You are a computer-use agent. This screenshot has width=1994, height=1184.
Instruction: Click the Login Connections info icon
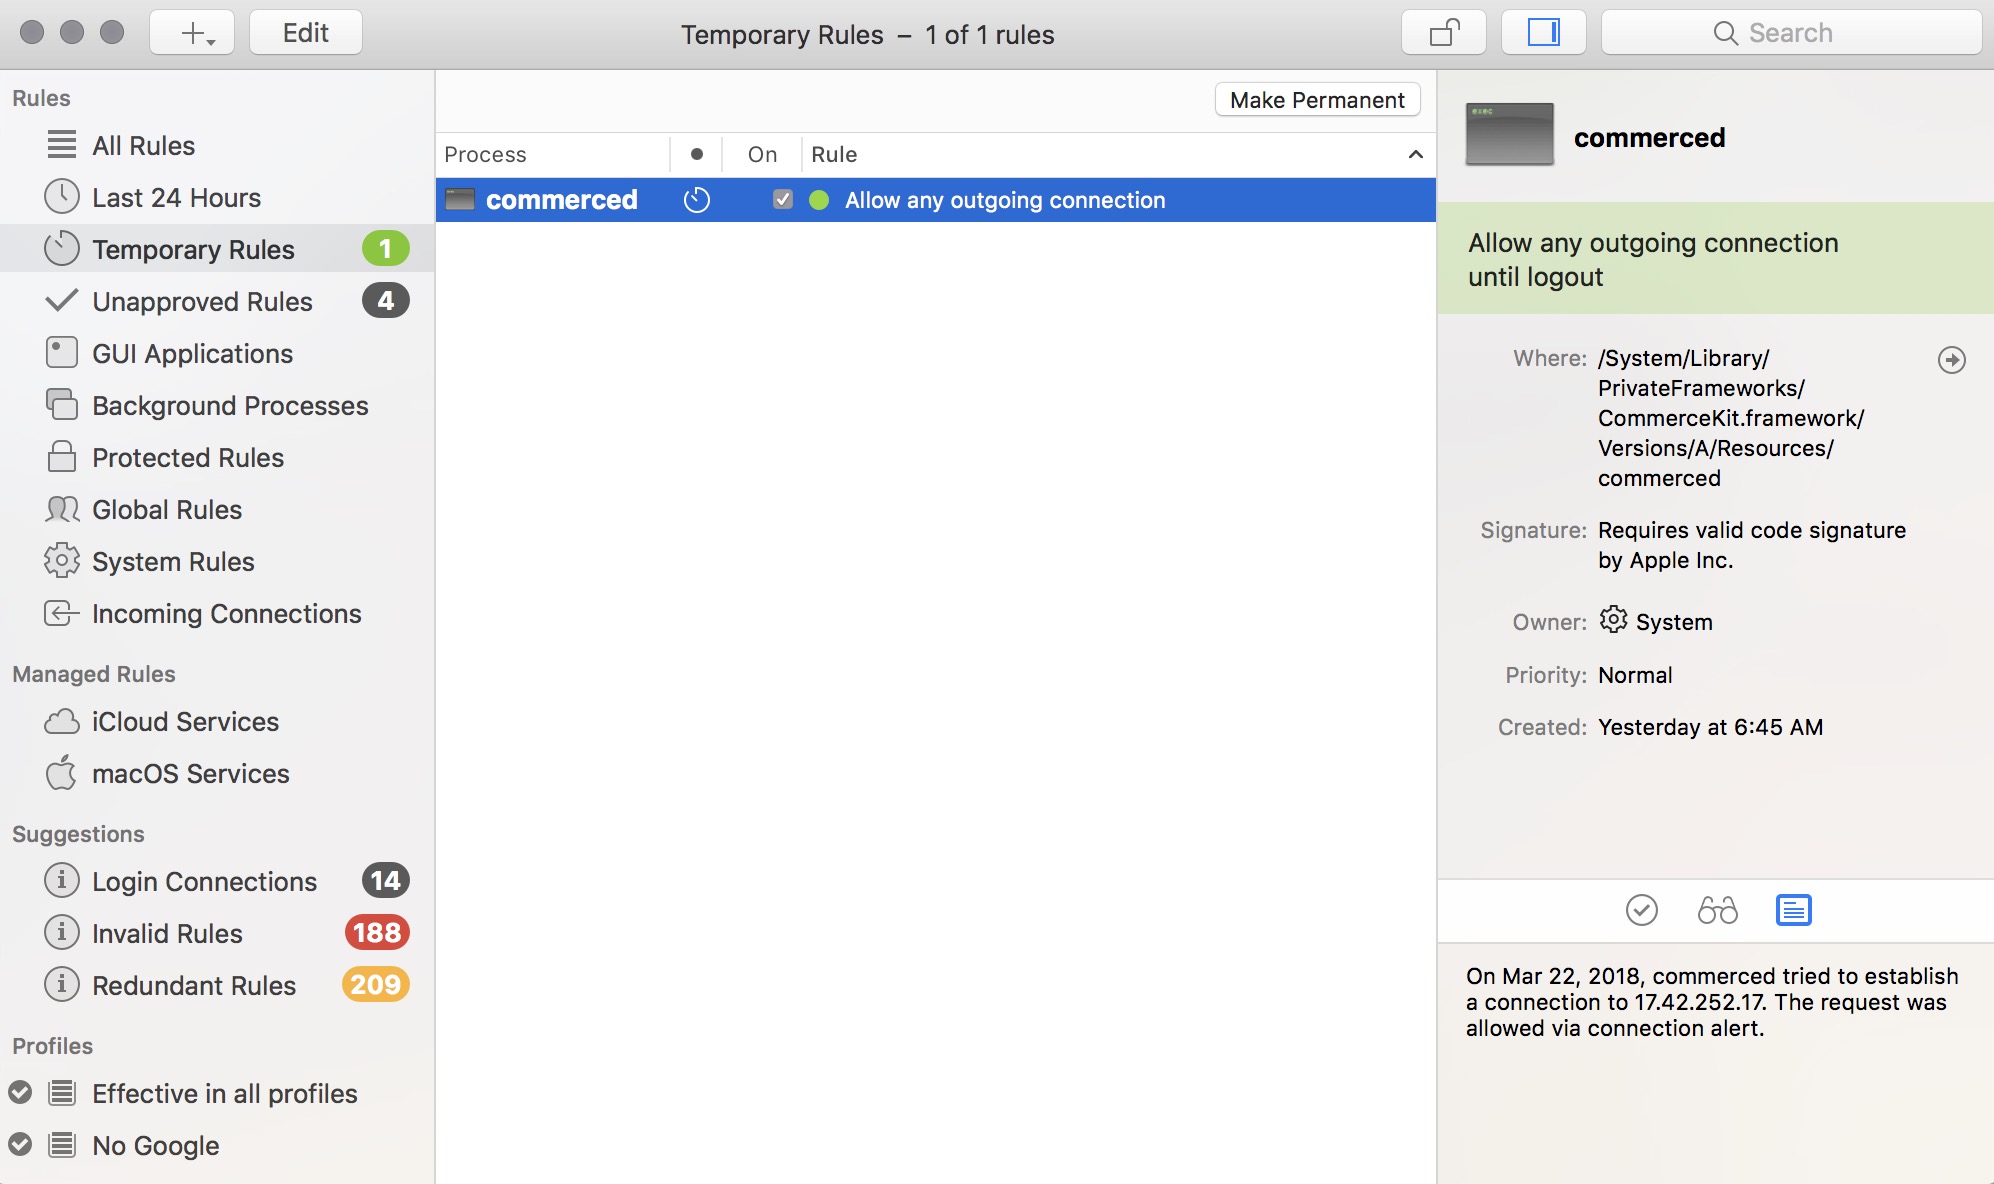point(62,880)
